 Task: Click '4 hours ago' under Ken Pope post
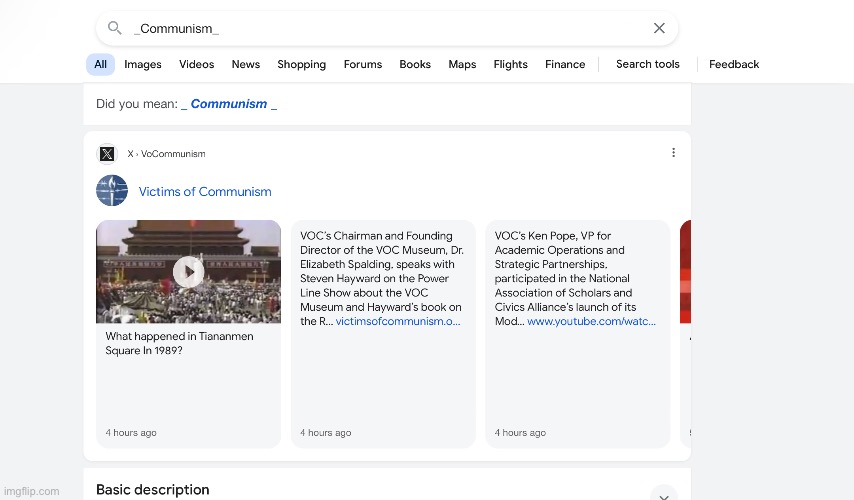pos(520,432)
